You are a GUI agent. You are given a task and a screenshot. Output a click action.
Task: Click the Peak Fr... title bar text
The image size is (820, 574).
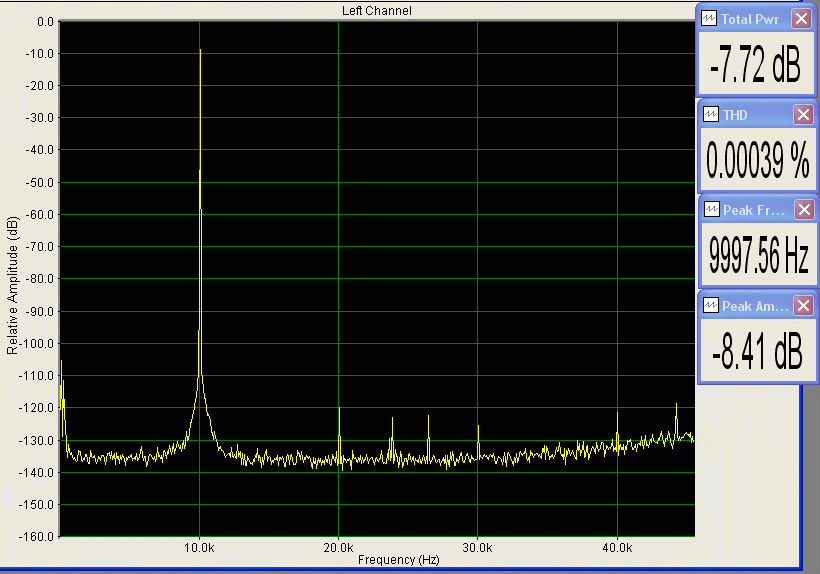pyautogui.click(x=754, y=210)
